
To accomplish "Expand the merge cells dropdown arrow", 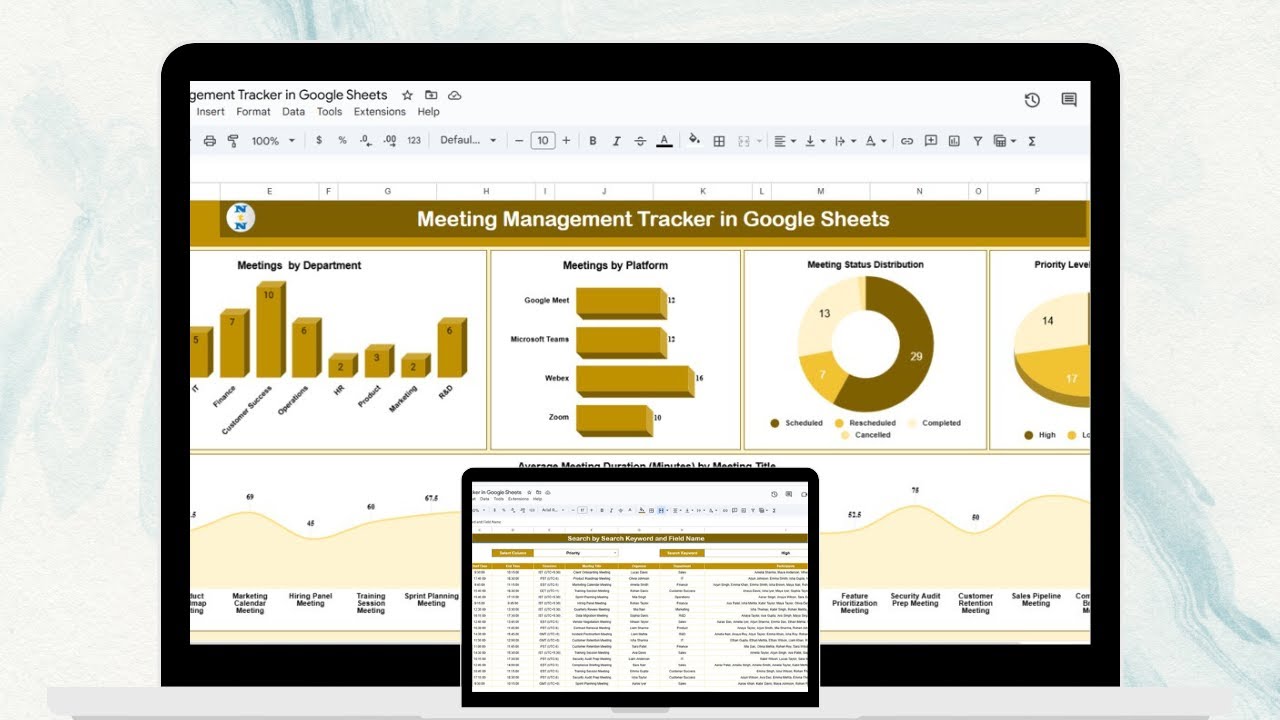I will point(760,141).
